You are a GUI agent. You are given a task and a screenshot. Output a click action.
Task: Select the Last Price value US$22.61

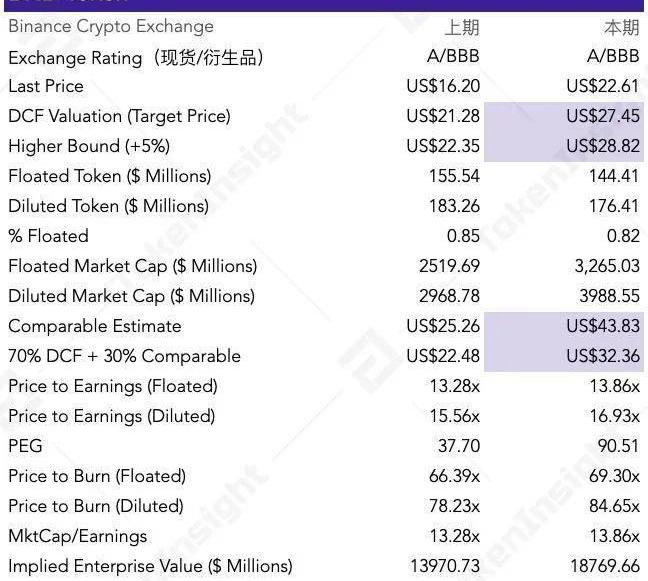point(603,86)
